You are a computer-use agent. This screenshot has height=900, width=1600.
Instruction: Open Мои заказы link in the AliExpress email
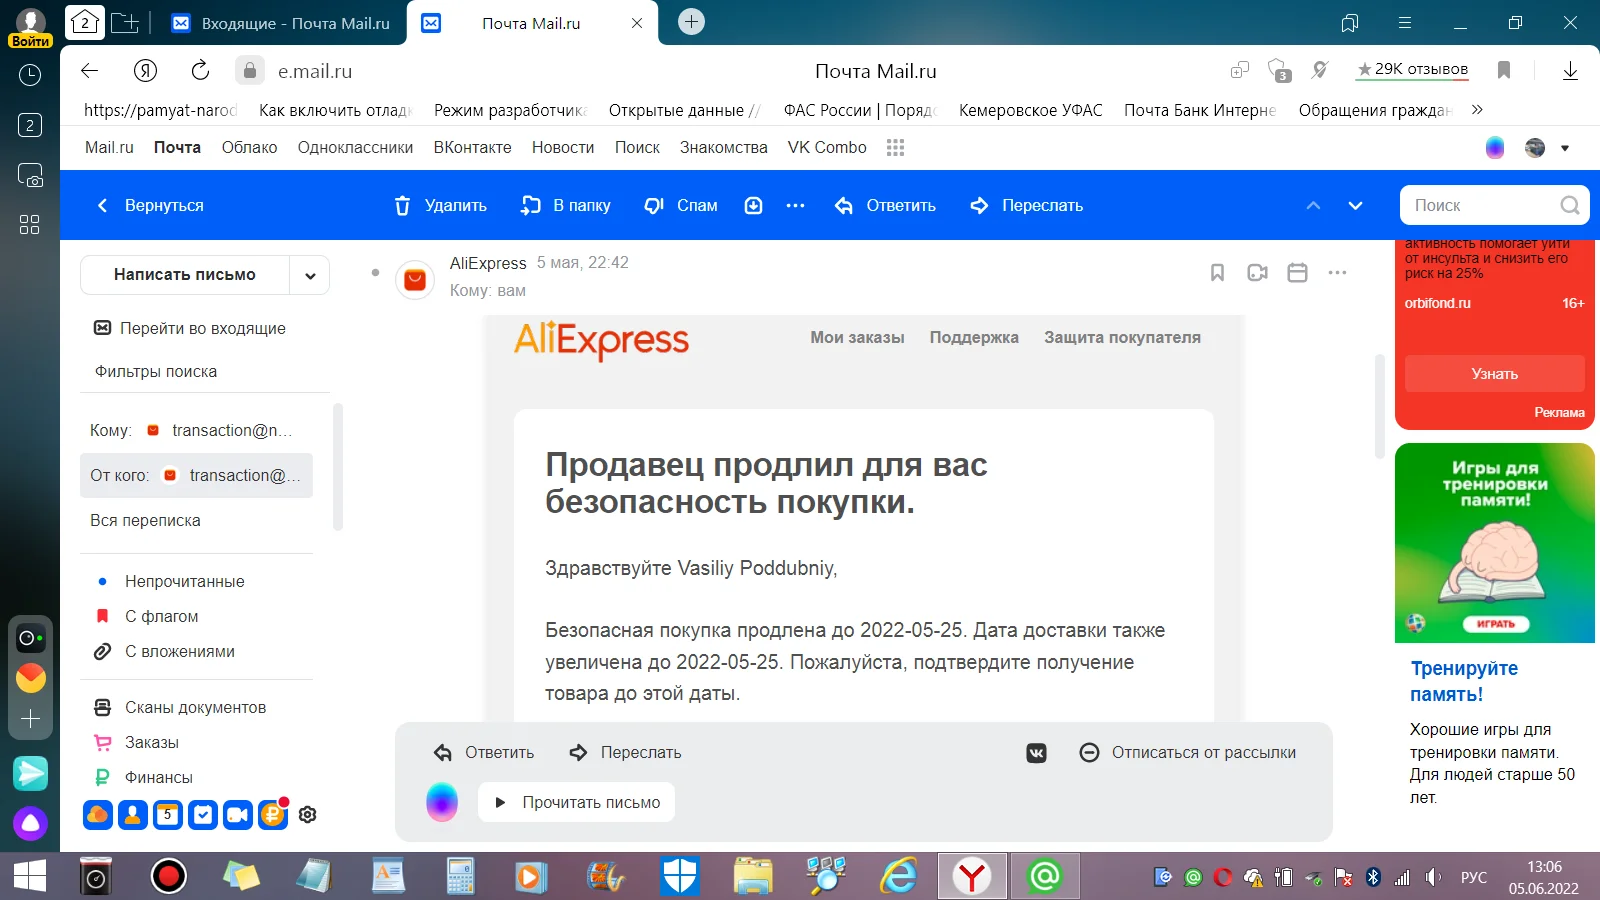(x=857, y=338)
